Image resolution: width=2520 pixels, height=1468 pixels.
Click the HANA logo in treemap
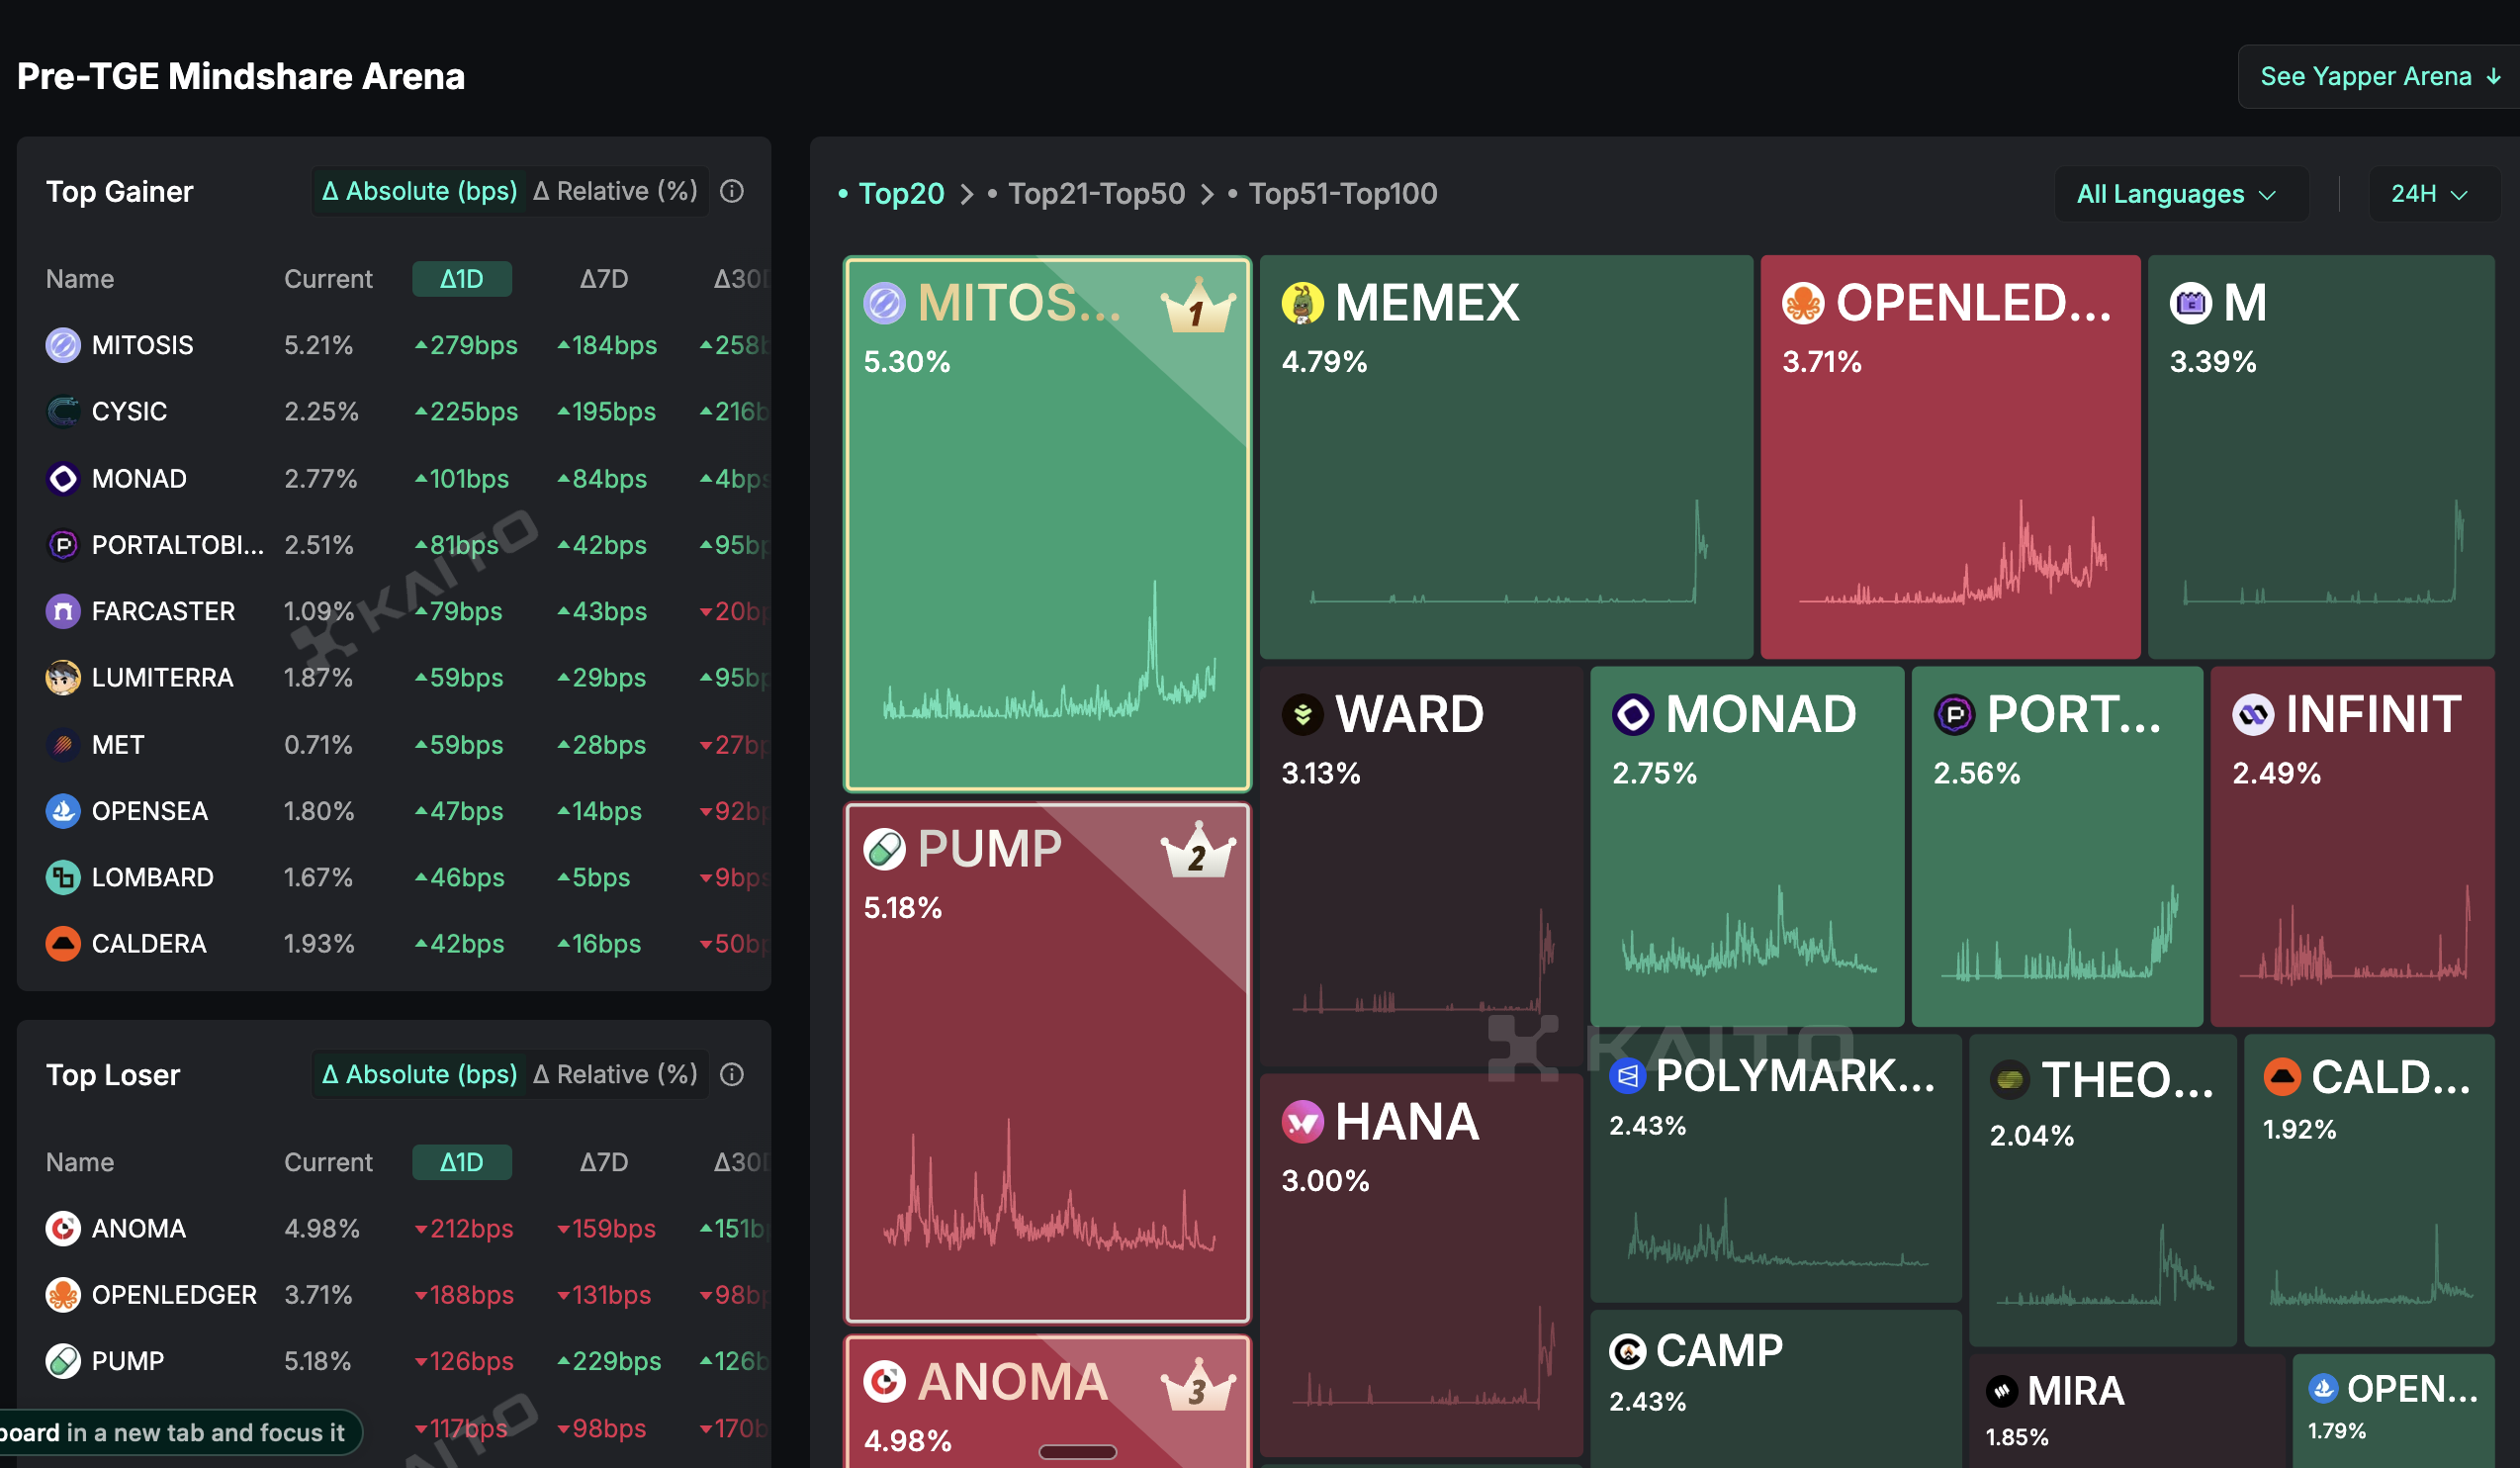pyautogui.click(x=1302, y=1122)
